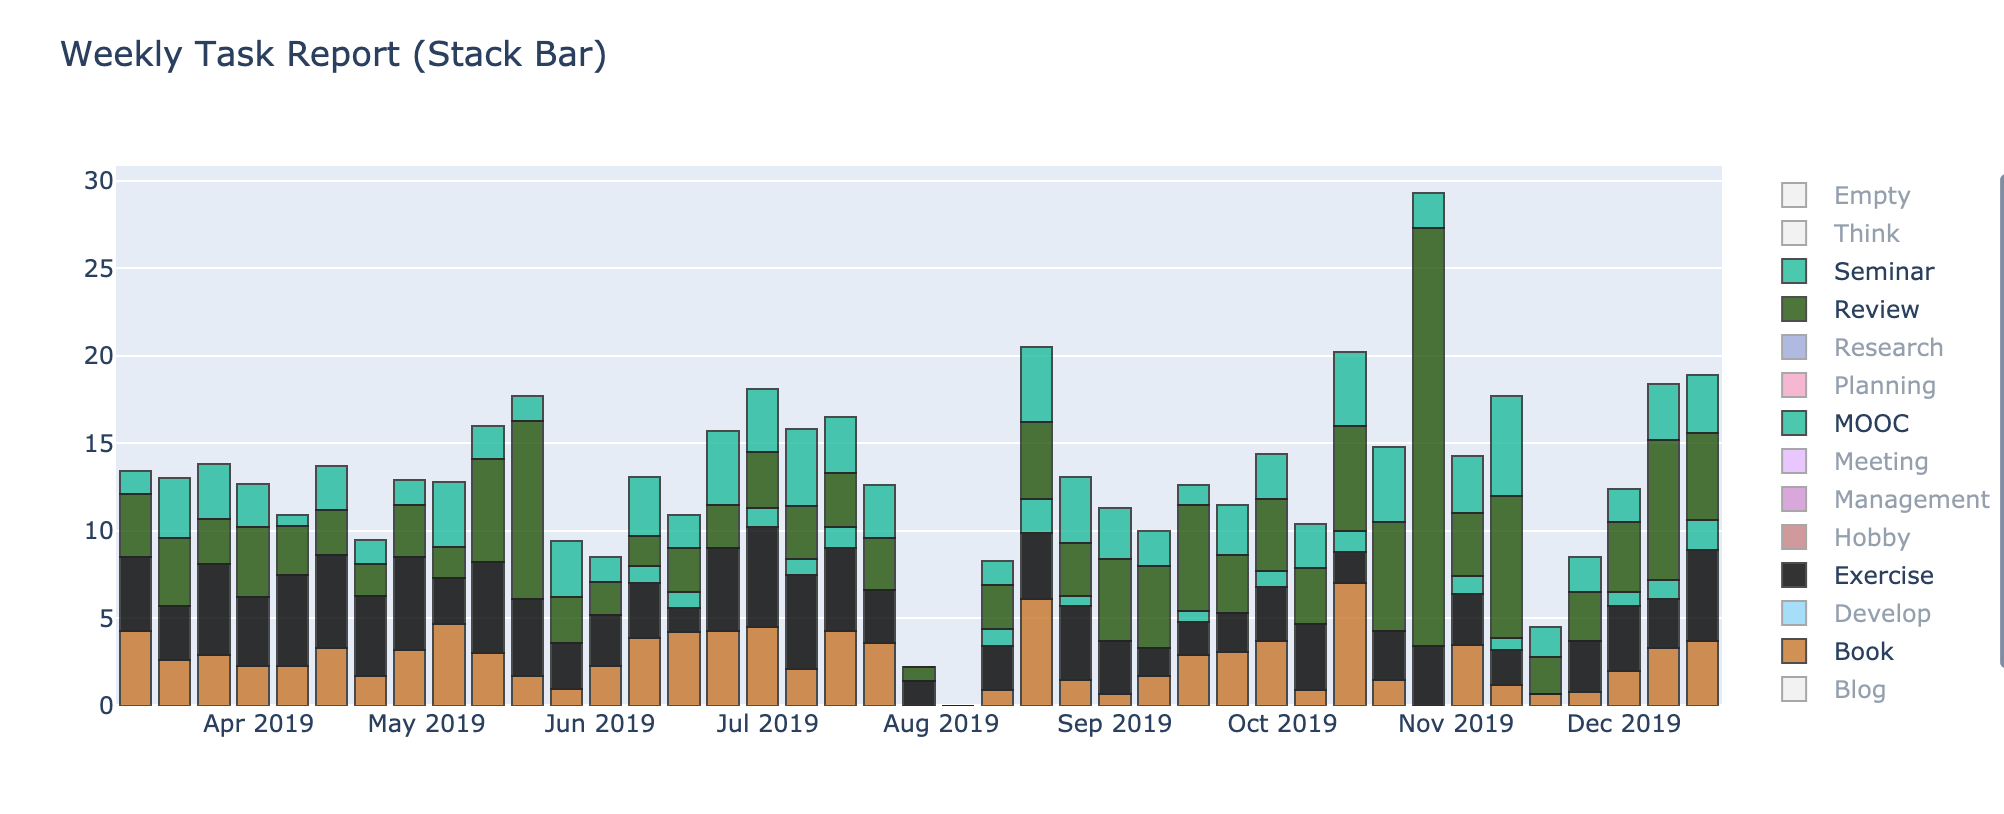The image size is (2004, 814).
Task: Show the Research trace from legend
Action: 1887,347
